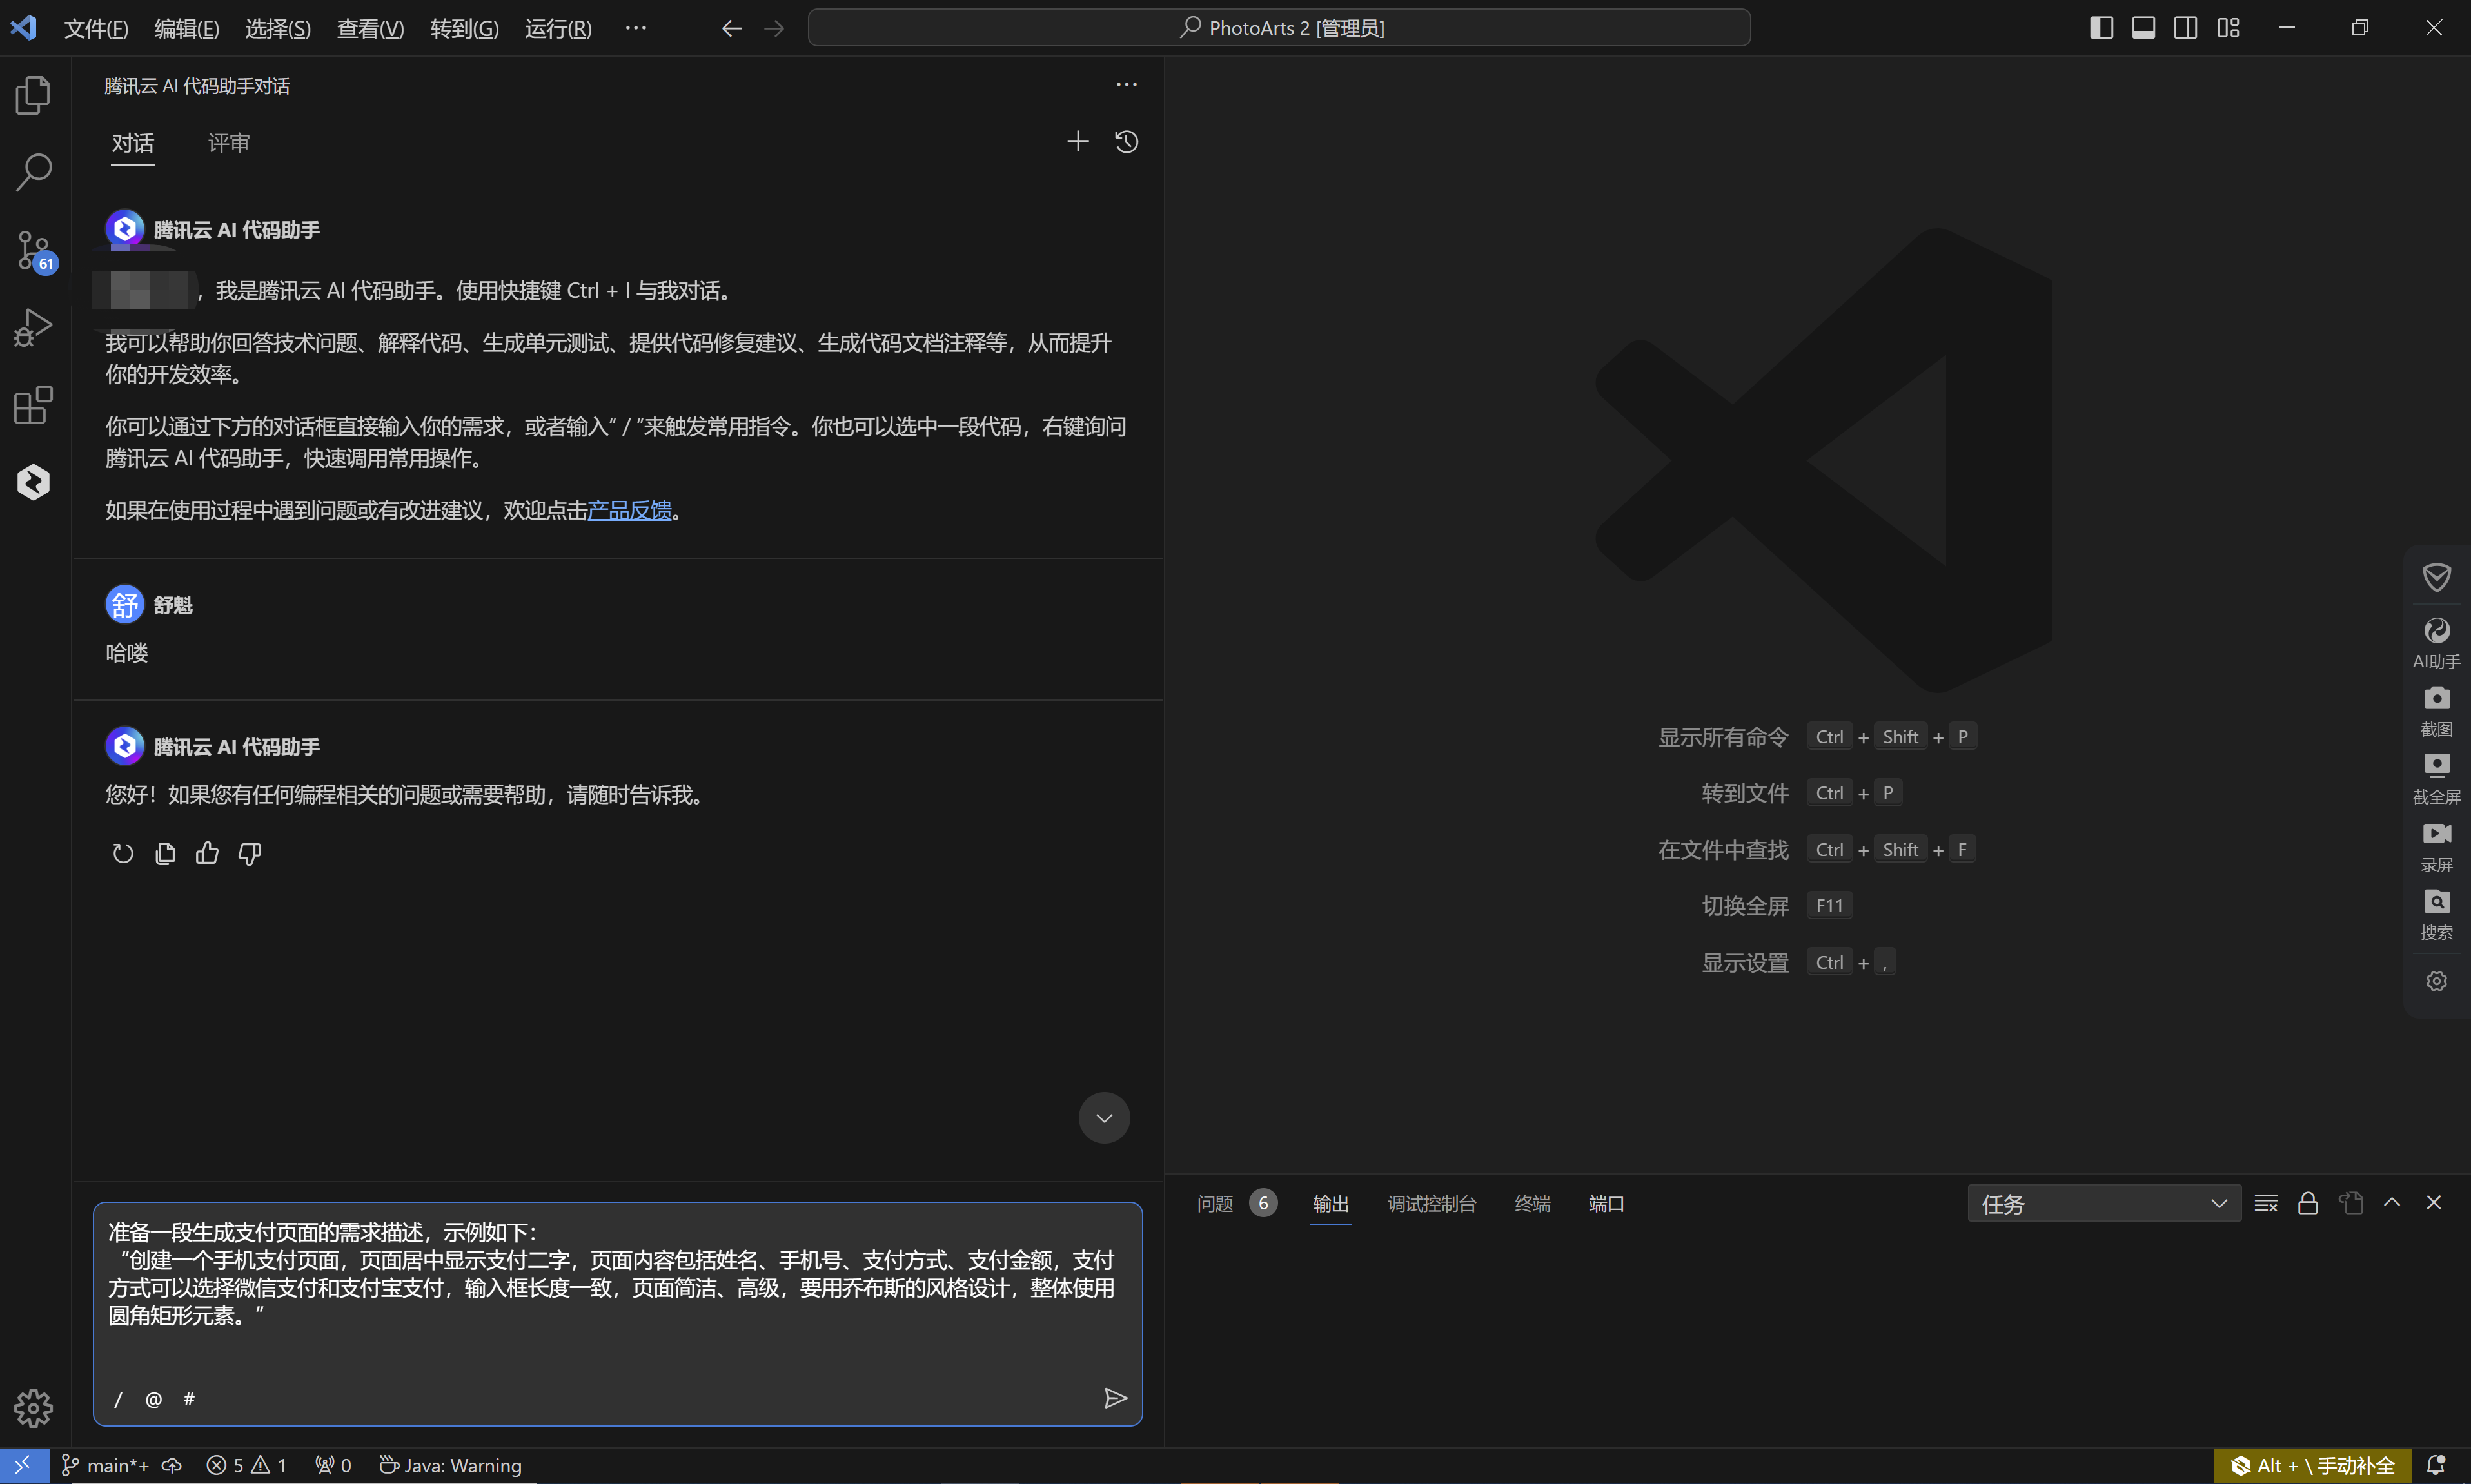This screenshot has height=1484, width=2471.
Task: Click the main*+ git branch indicator
Action: click(106, 1465)
